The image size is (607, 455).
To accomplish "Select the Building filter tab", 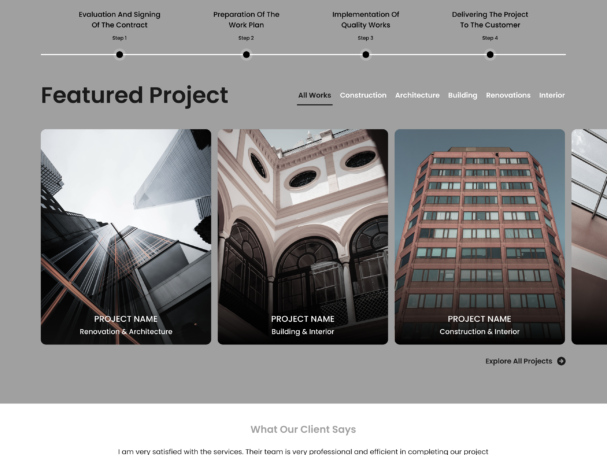I will [463, 95].
